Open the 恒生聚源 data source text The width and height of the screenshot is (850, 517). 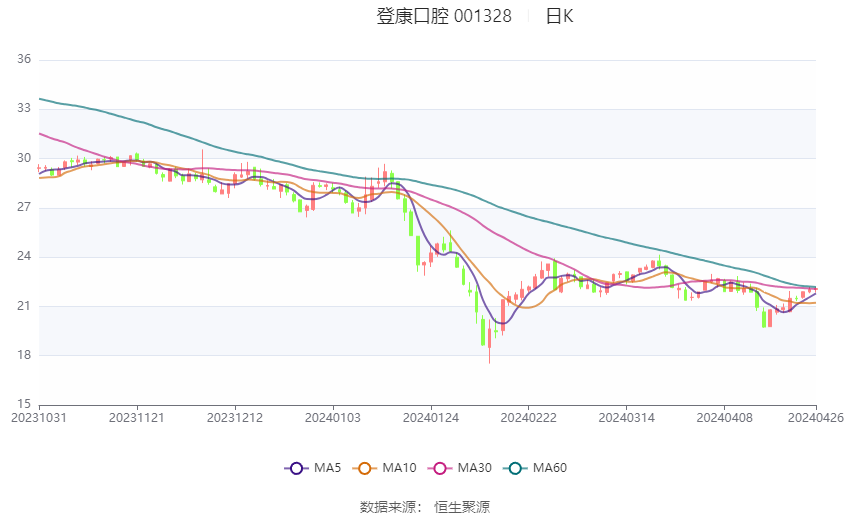pos(462,507)
